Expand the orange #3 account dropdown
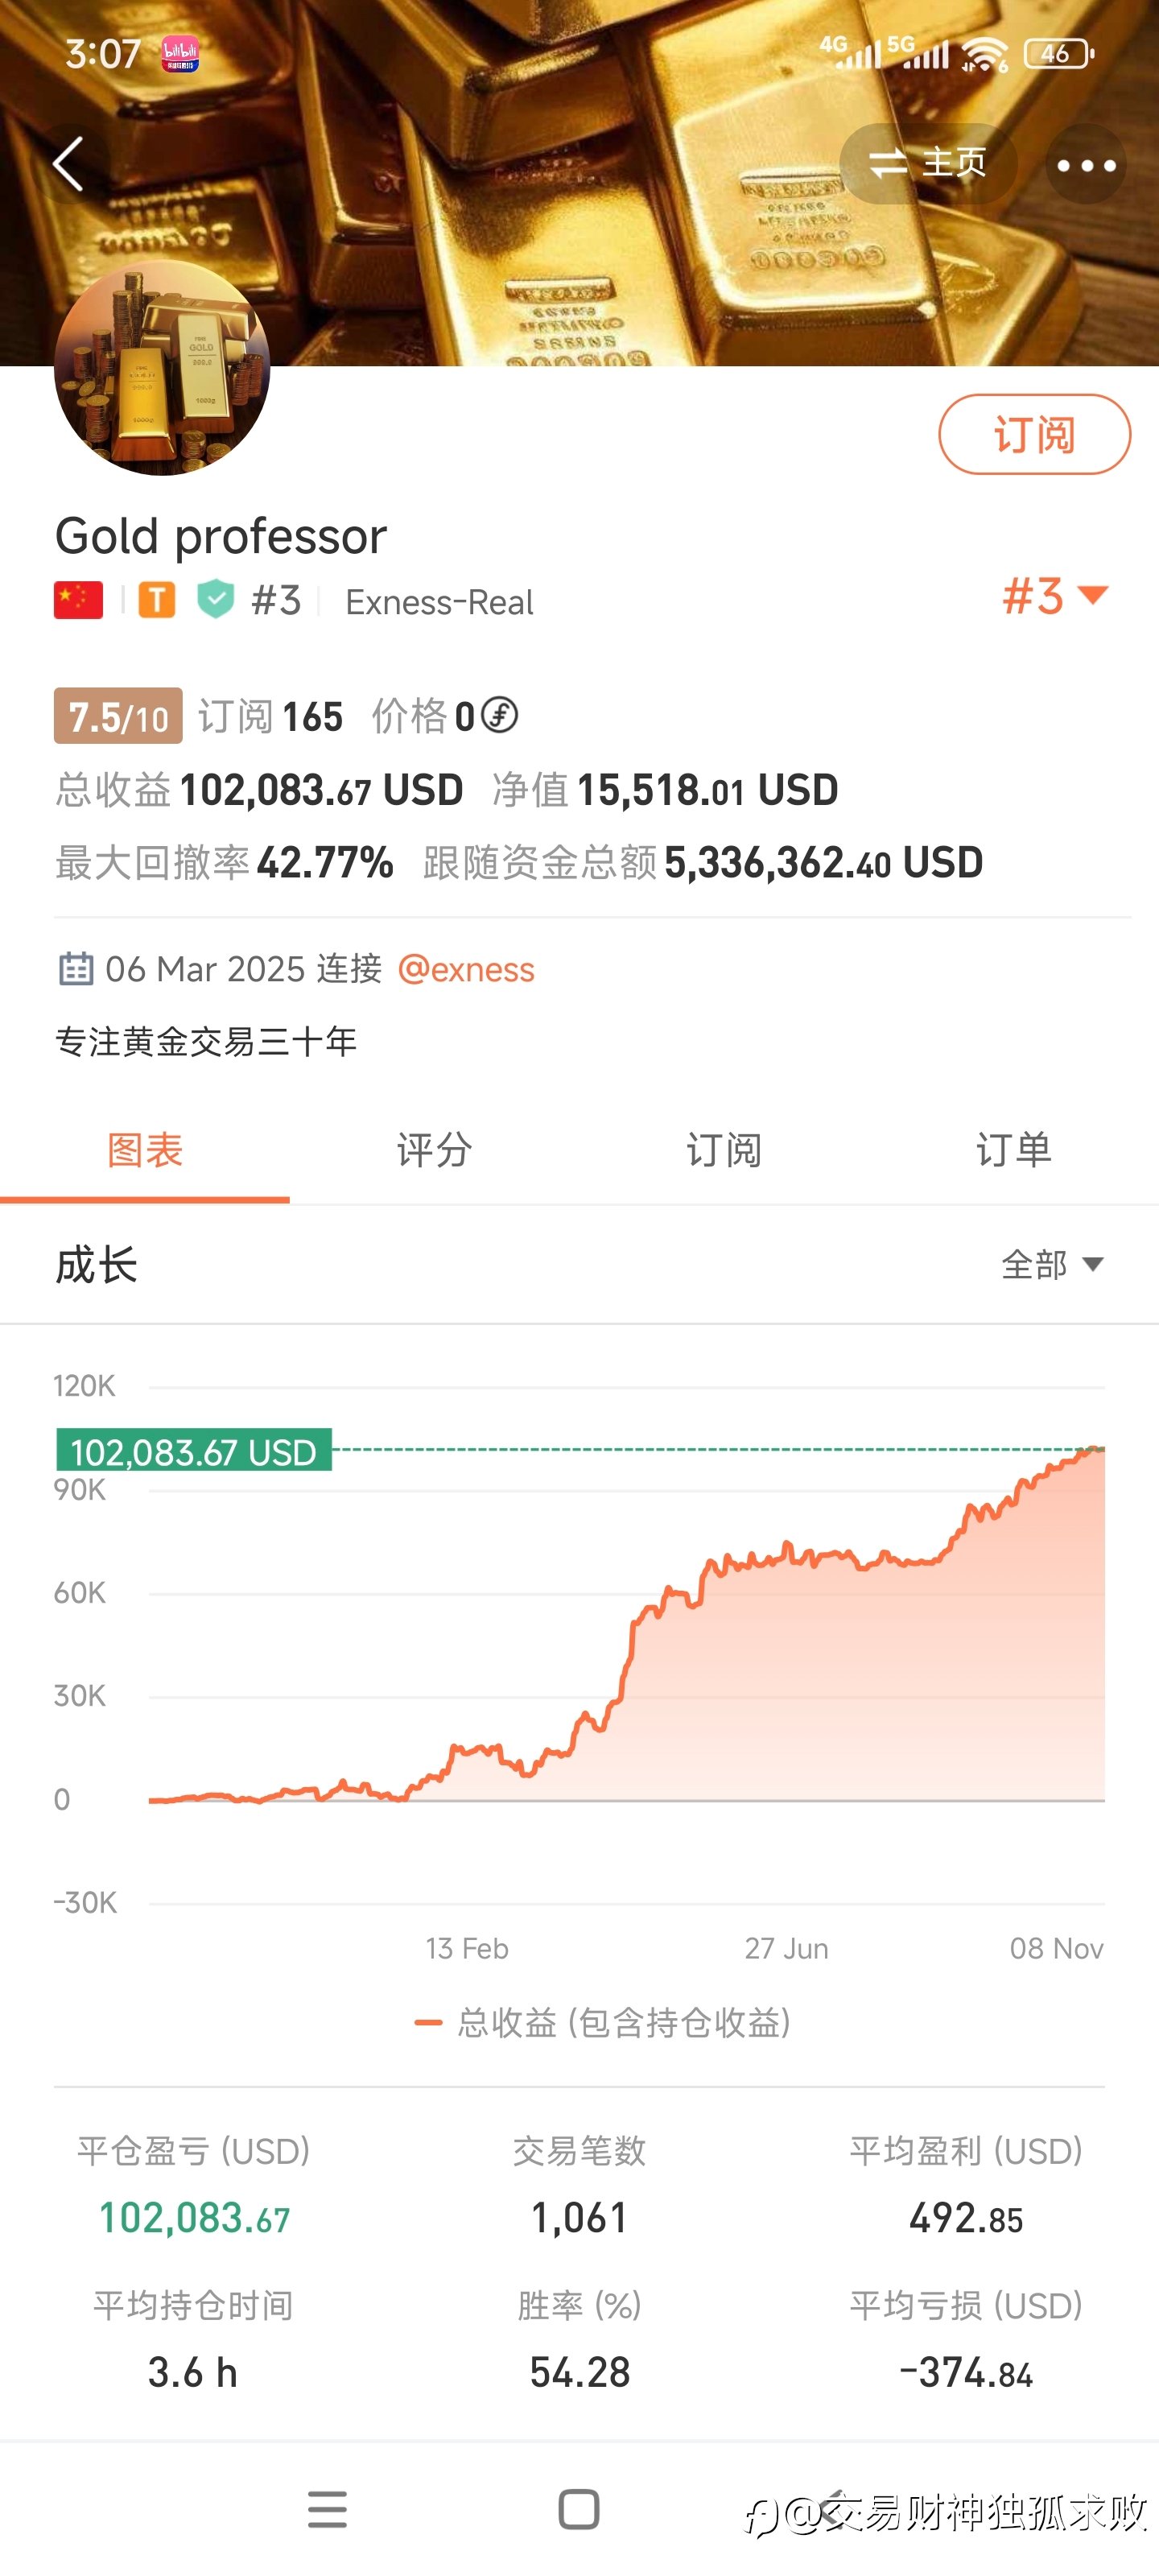Screen dimensions: 1159x2576 tap(1054, 596)
